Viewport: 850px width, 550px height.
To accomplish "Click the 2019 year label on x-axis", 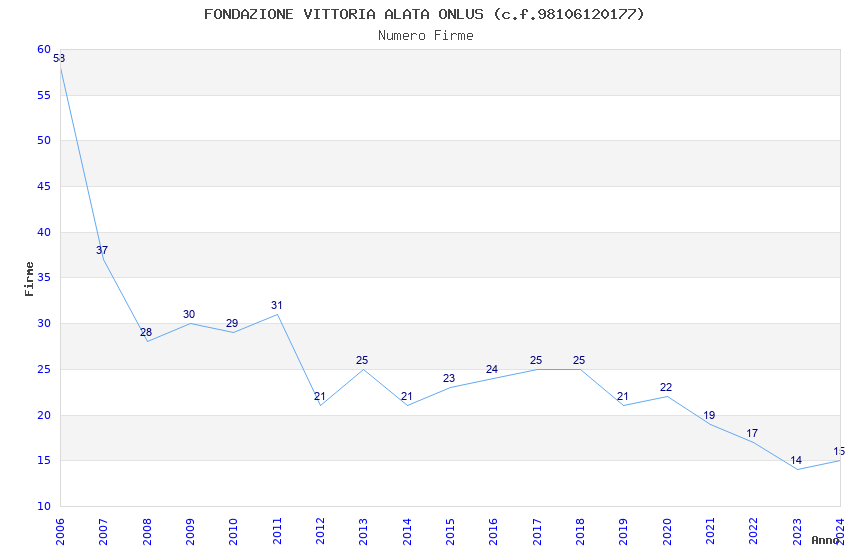I will [623, 531].
